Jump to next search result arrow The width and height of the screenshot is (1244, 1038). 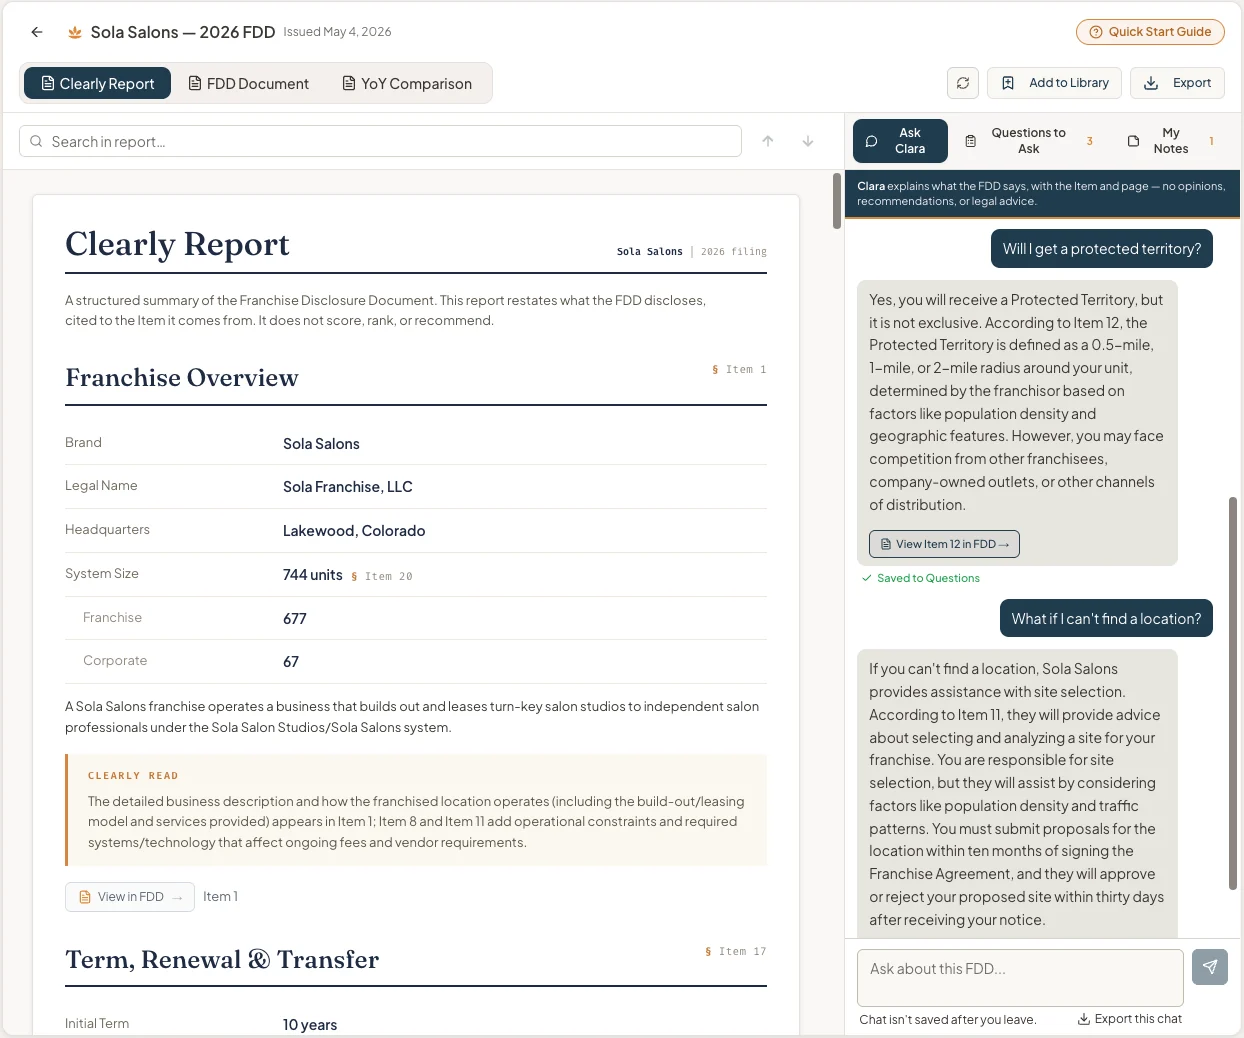(808, 141)
